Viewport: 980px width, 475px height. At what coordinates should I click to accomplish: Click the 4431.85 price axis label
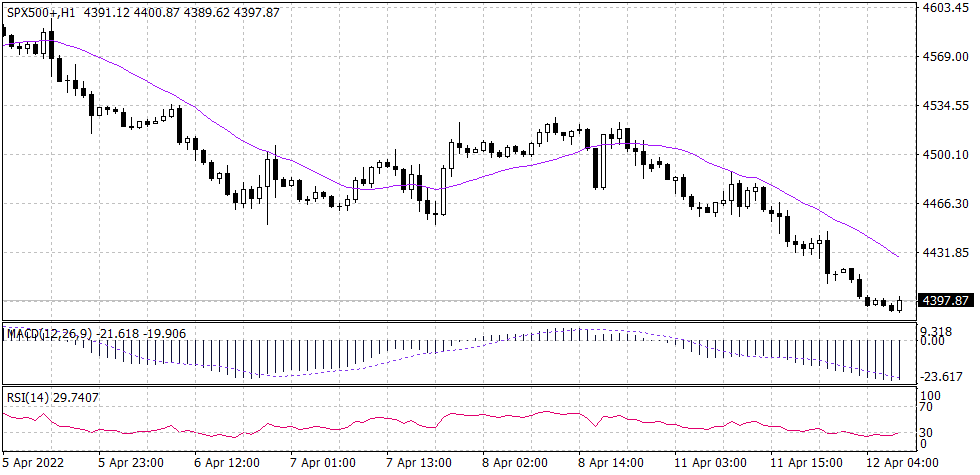[x=946, y=253]
